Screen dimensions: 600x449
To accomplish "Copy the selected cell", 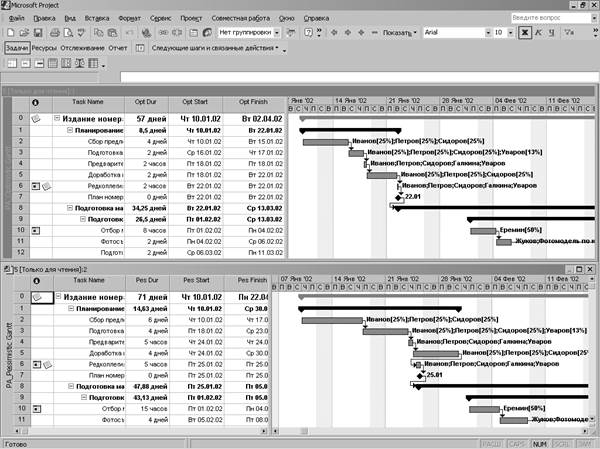I will tap(98, 33).
